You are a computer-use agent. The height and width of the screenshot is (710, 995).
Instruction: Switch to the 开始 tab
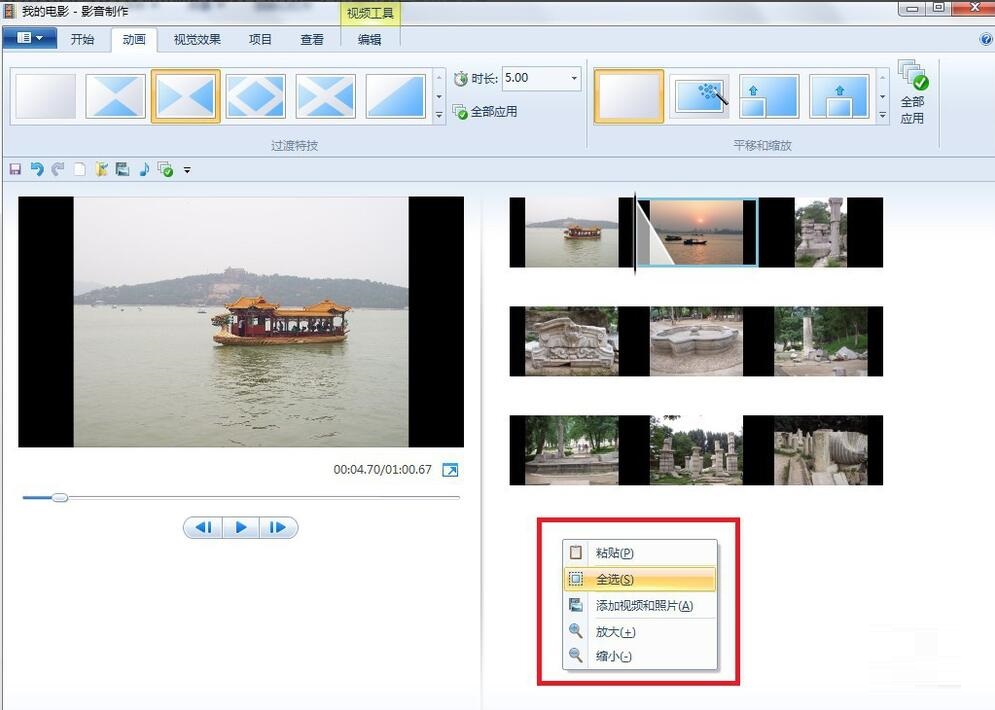coord(82,39)
